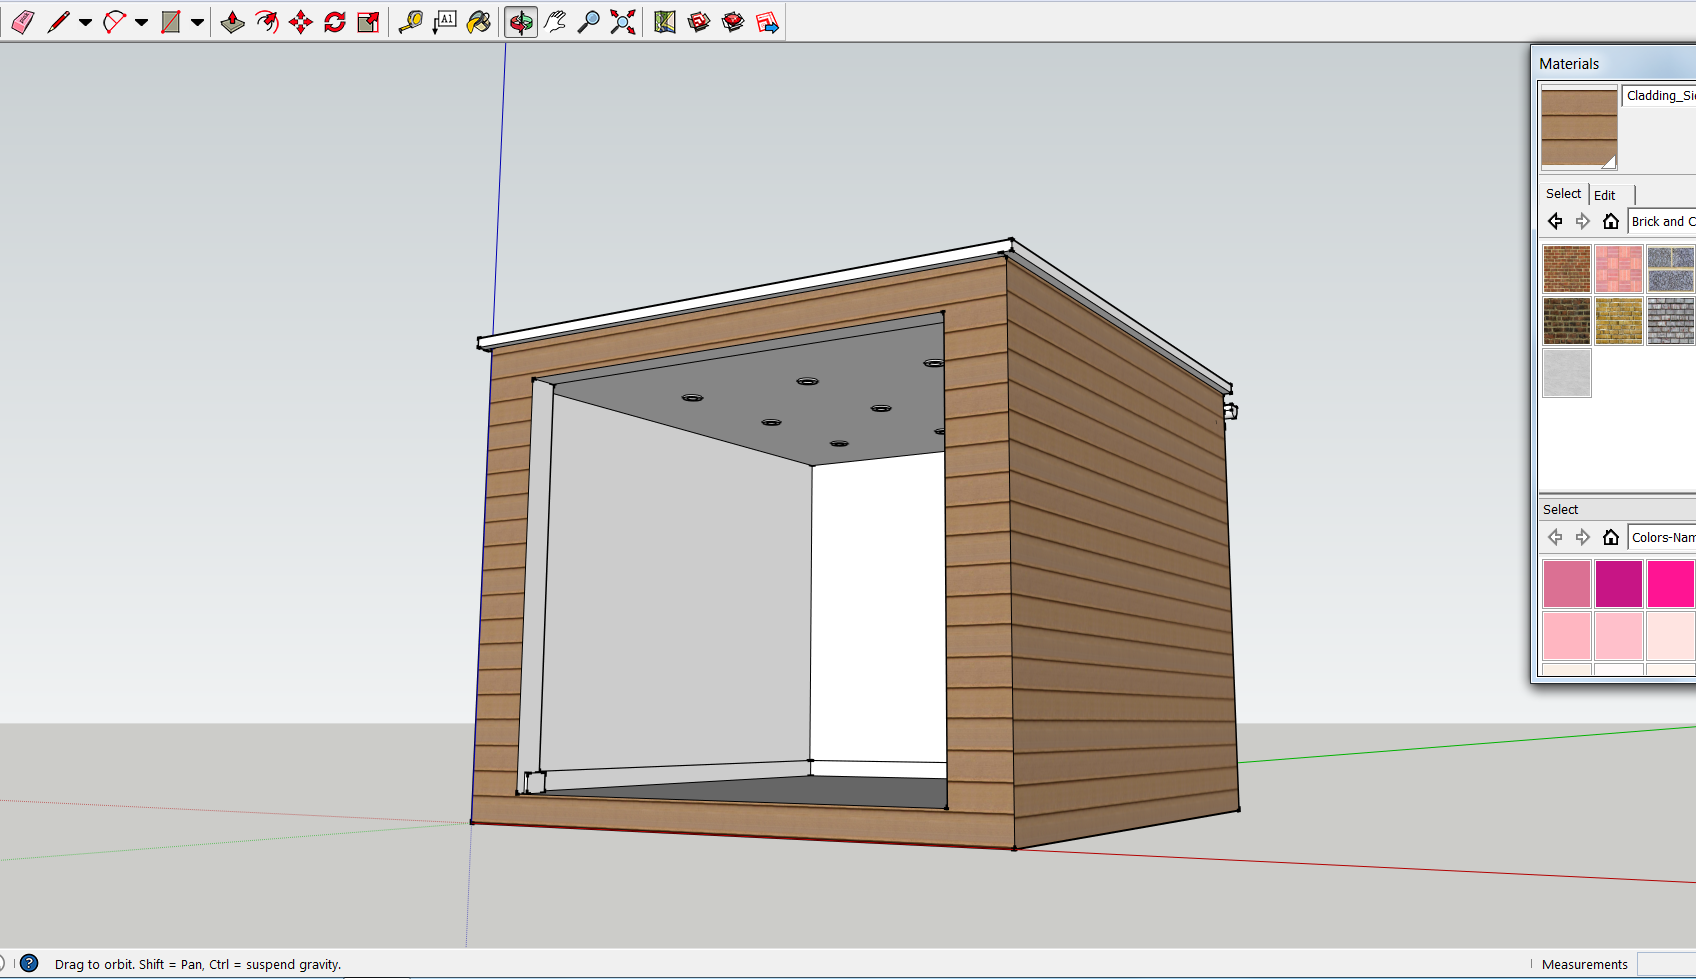This screenshot has height=979, width=1696.
Task: Select the Eraser tool
Action: tap(22, 22)
